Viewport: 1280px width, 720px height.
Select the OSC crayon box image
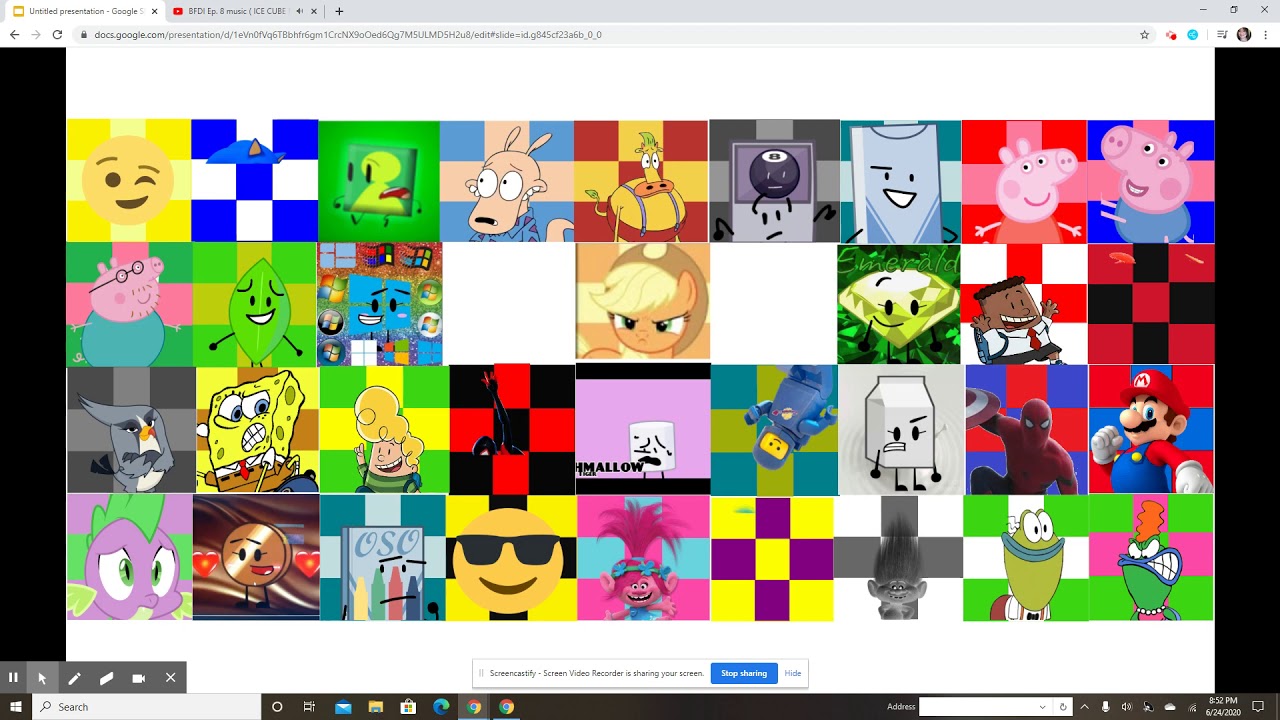(x=383, y=558)
